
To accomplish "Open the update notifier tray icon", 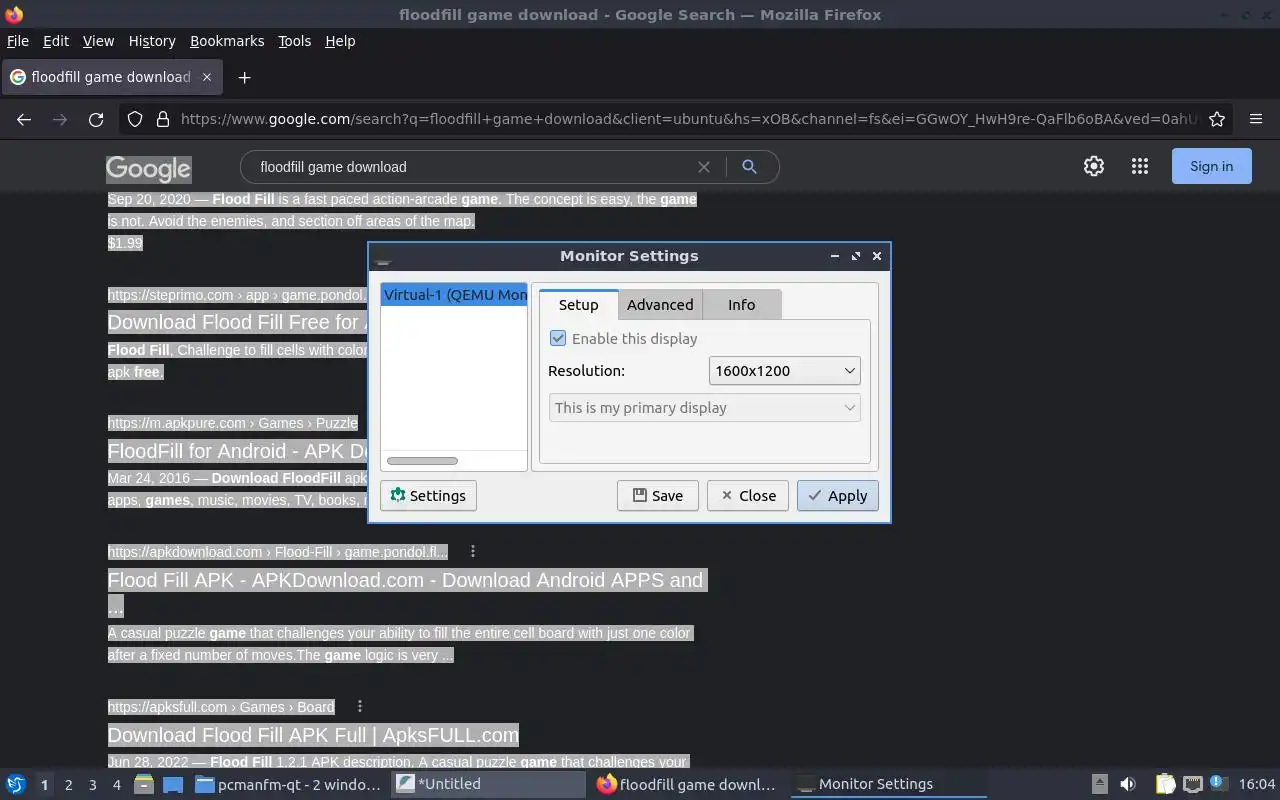I will click(x=1217, y=783).
